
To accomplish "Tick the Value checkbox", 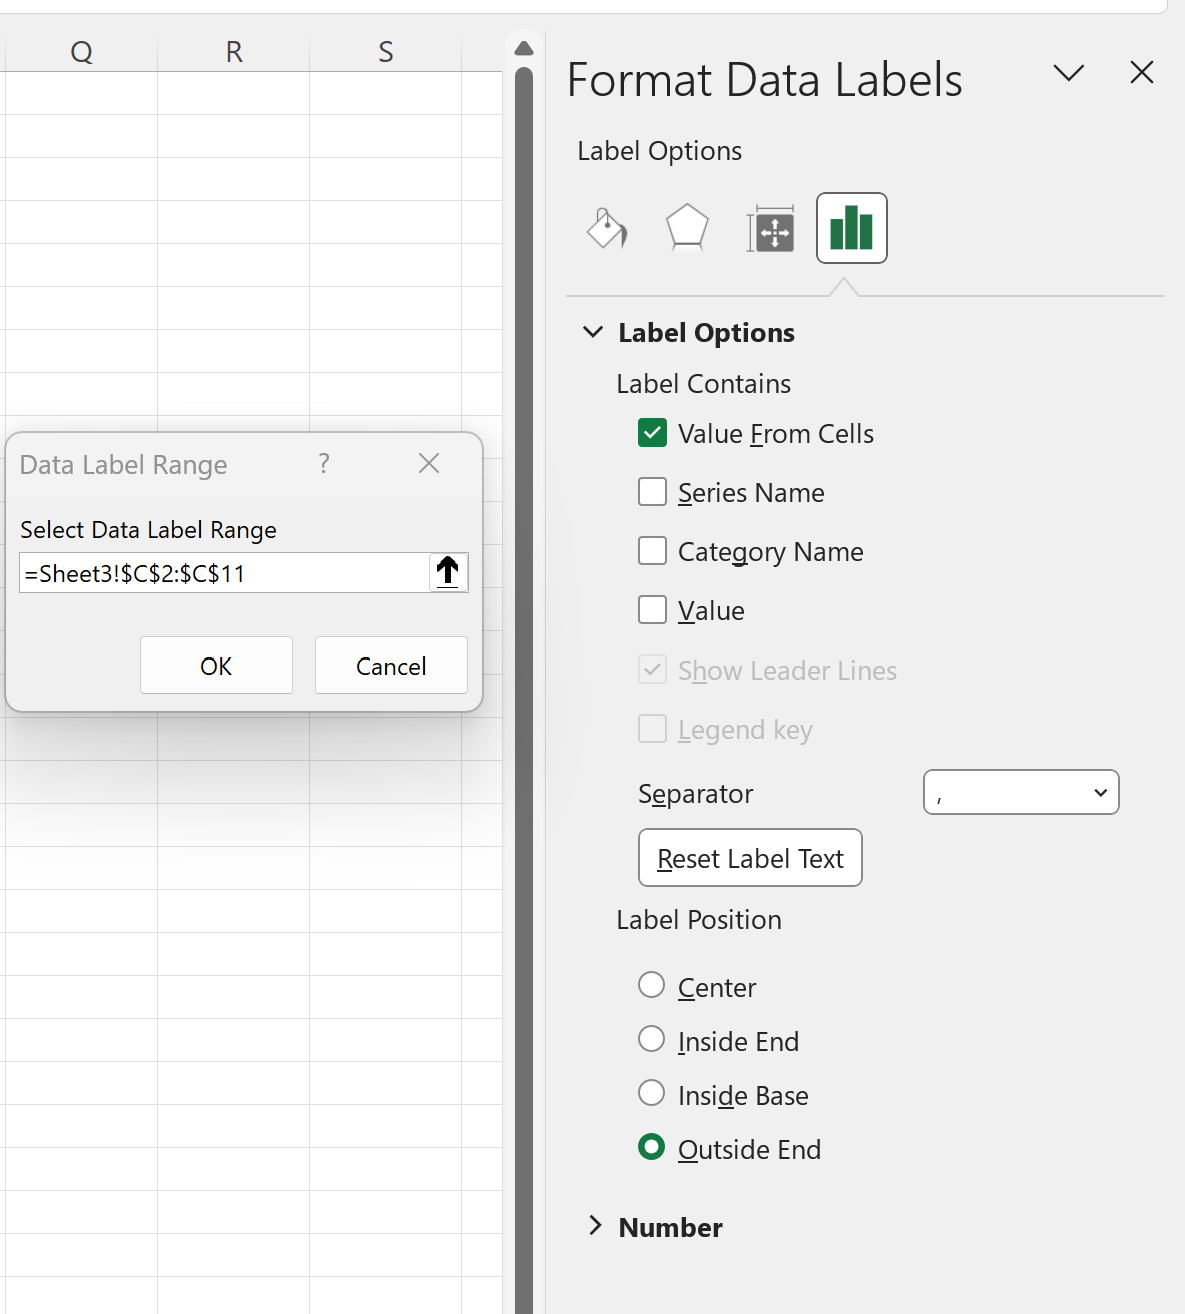I will [x=653, y=610].
